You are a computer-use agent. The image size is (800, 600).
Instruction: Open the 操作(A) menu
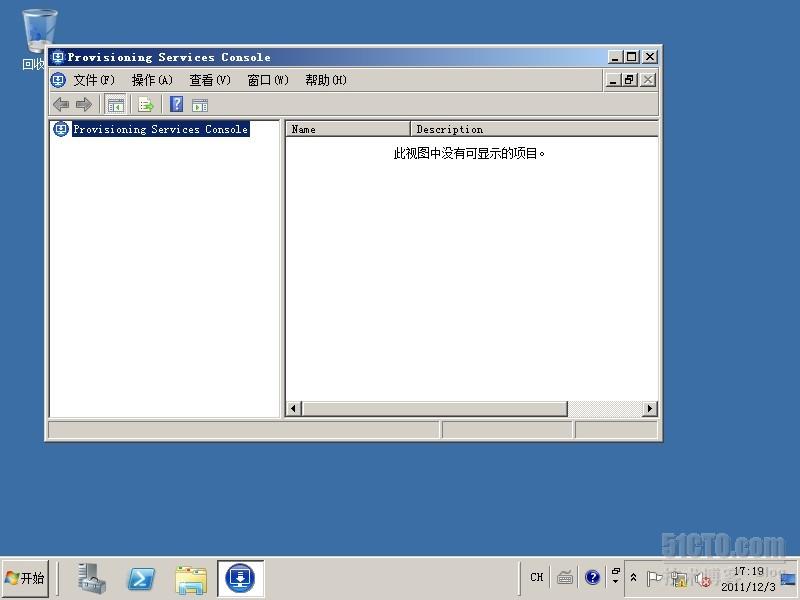(152, 80)
